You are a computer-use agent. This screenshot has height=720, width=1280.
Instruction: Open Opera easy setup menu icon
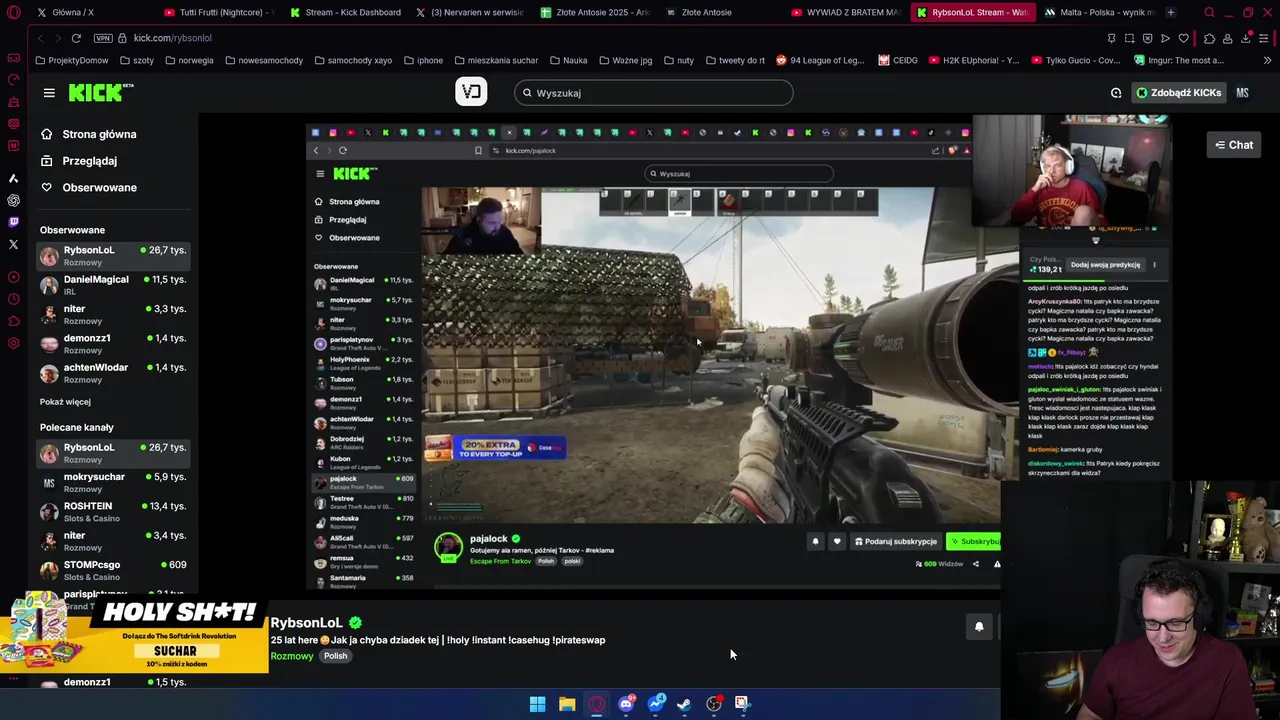tap(1265, 38)
